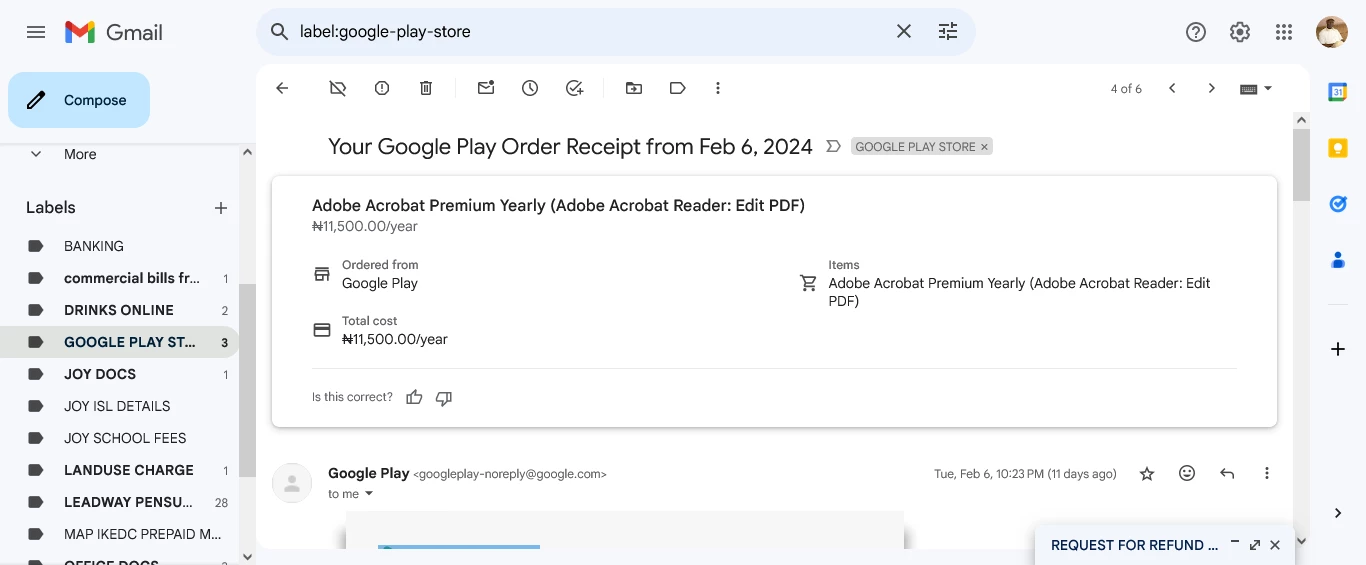Screen dimensions: 1366x565
Task: Clear the search with the X icon
Action: (904, 32)
